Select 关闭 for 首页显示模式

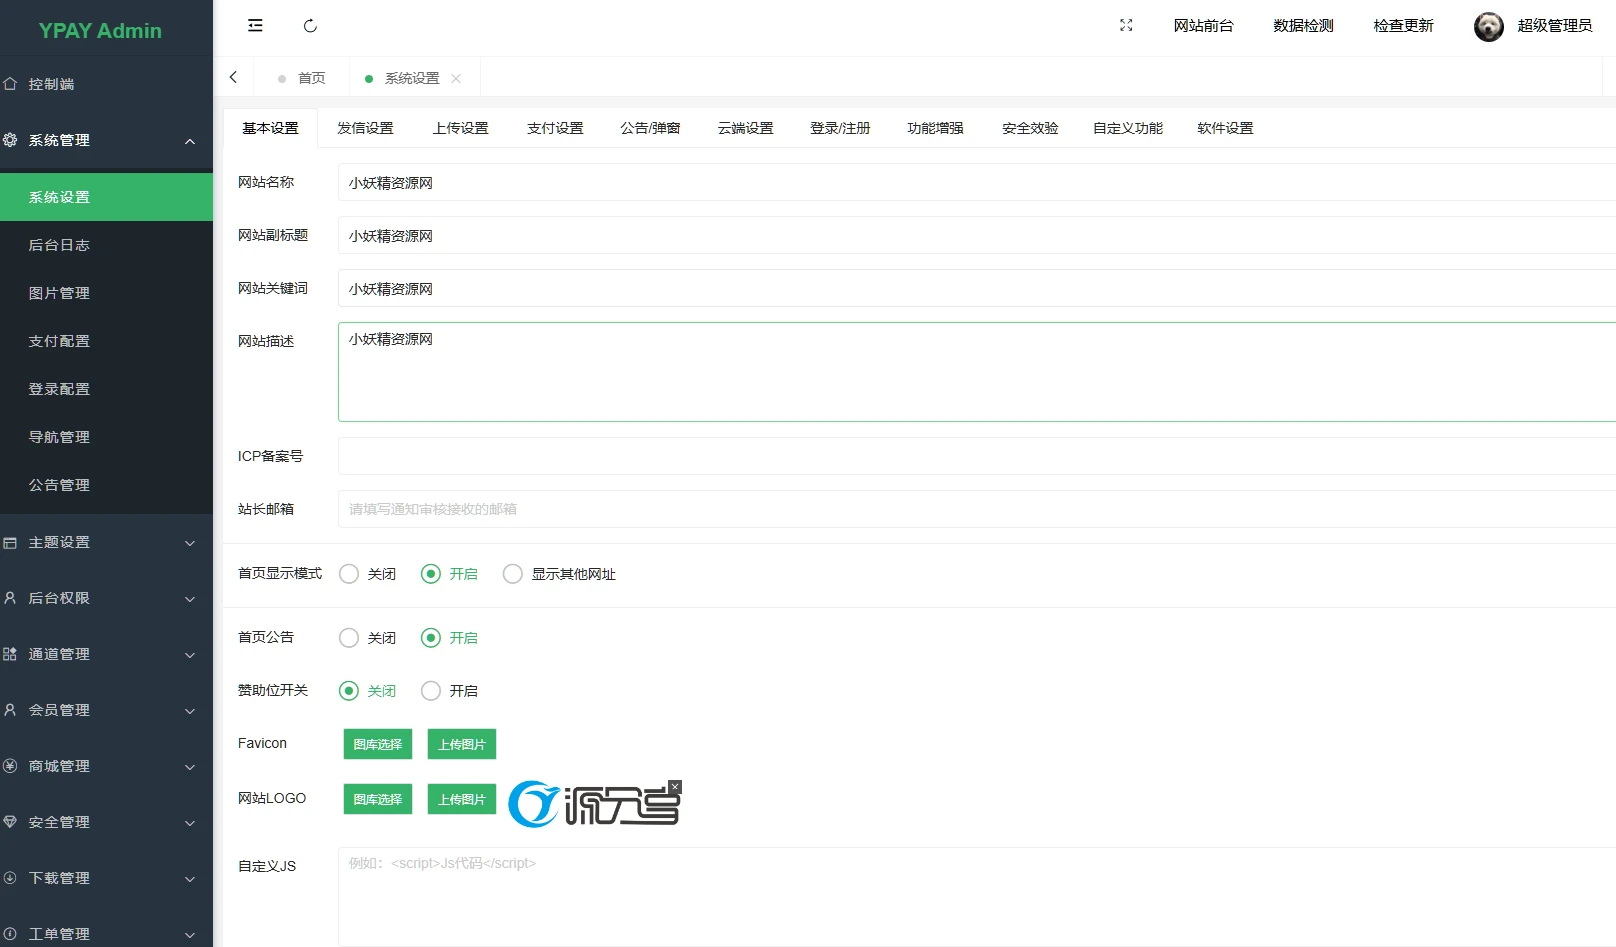coord(367,574)
